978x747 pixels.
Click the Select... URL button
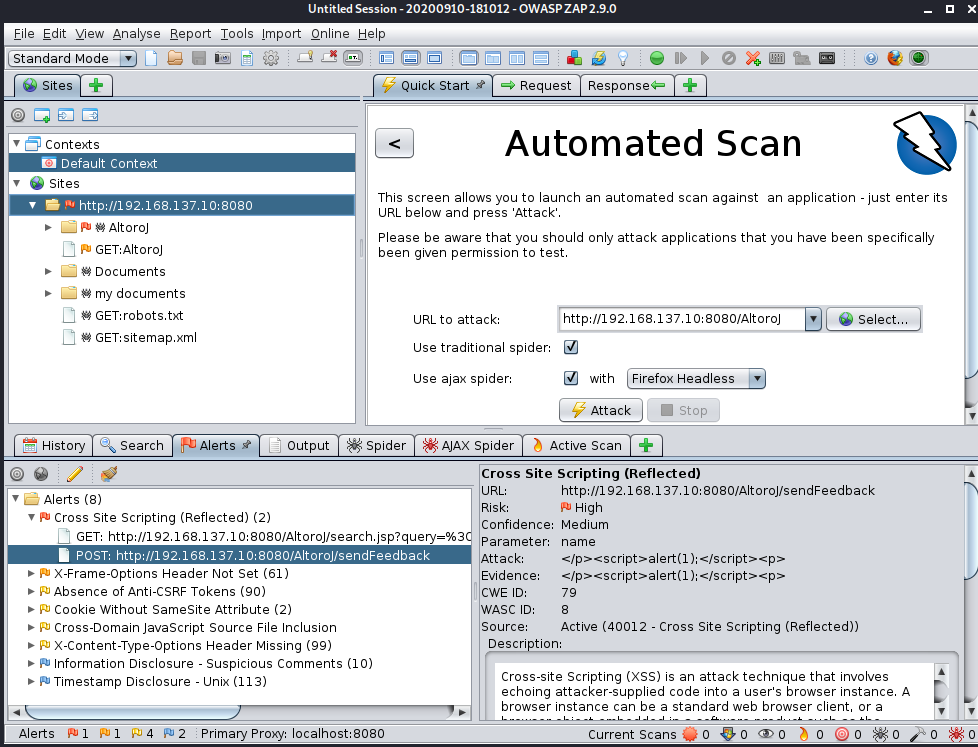pyautogui.click(x=873, y=319)
